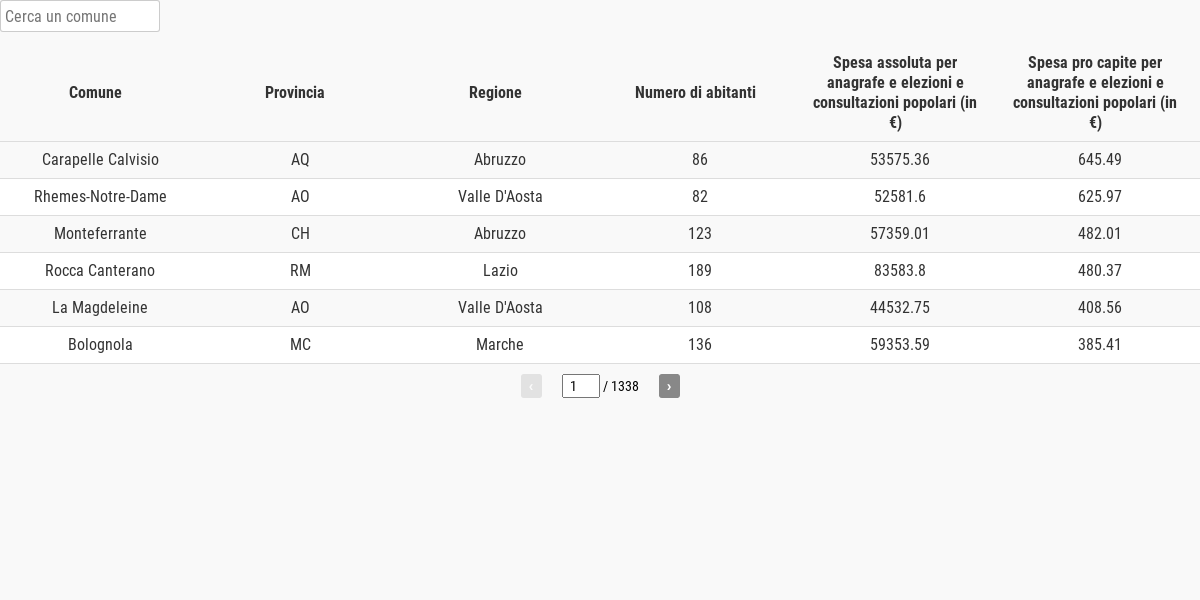Click the Lazio region cell
The height and width of the screenshot is (600, 1200).
(x=500, y=271)
